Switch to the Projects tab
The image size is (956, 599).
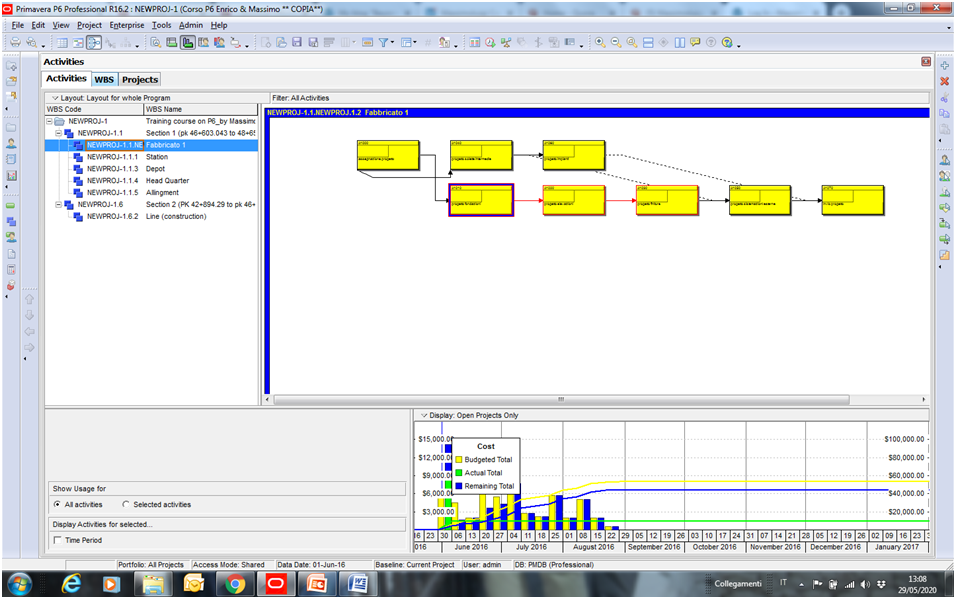point(140,79)
